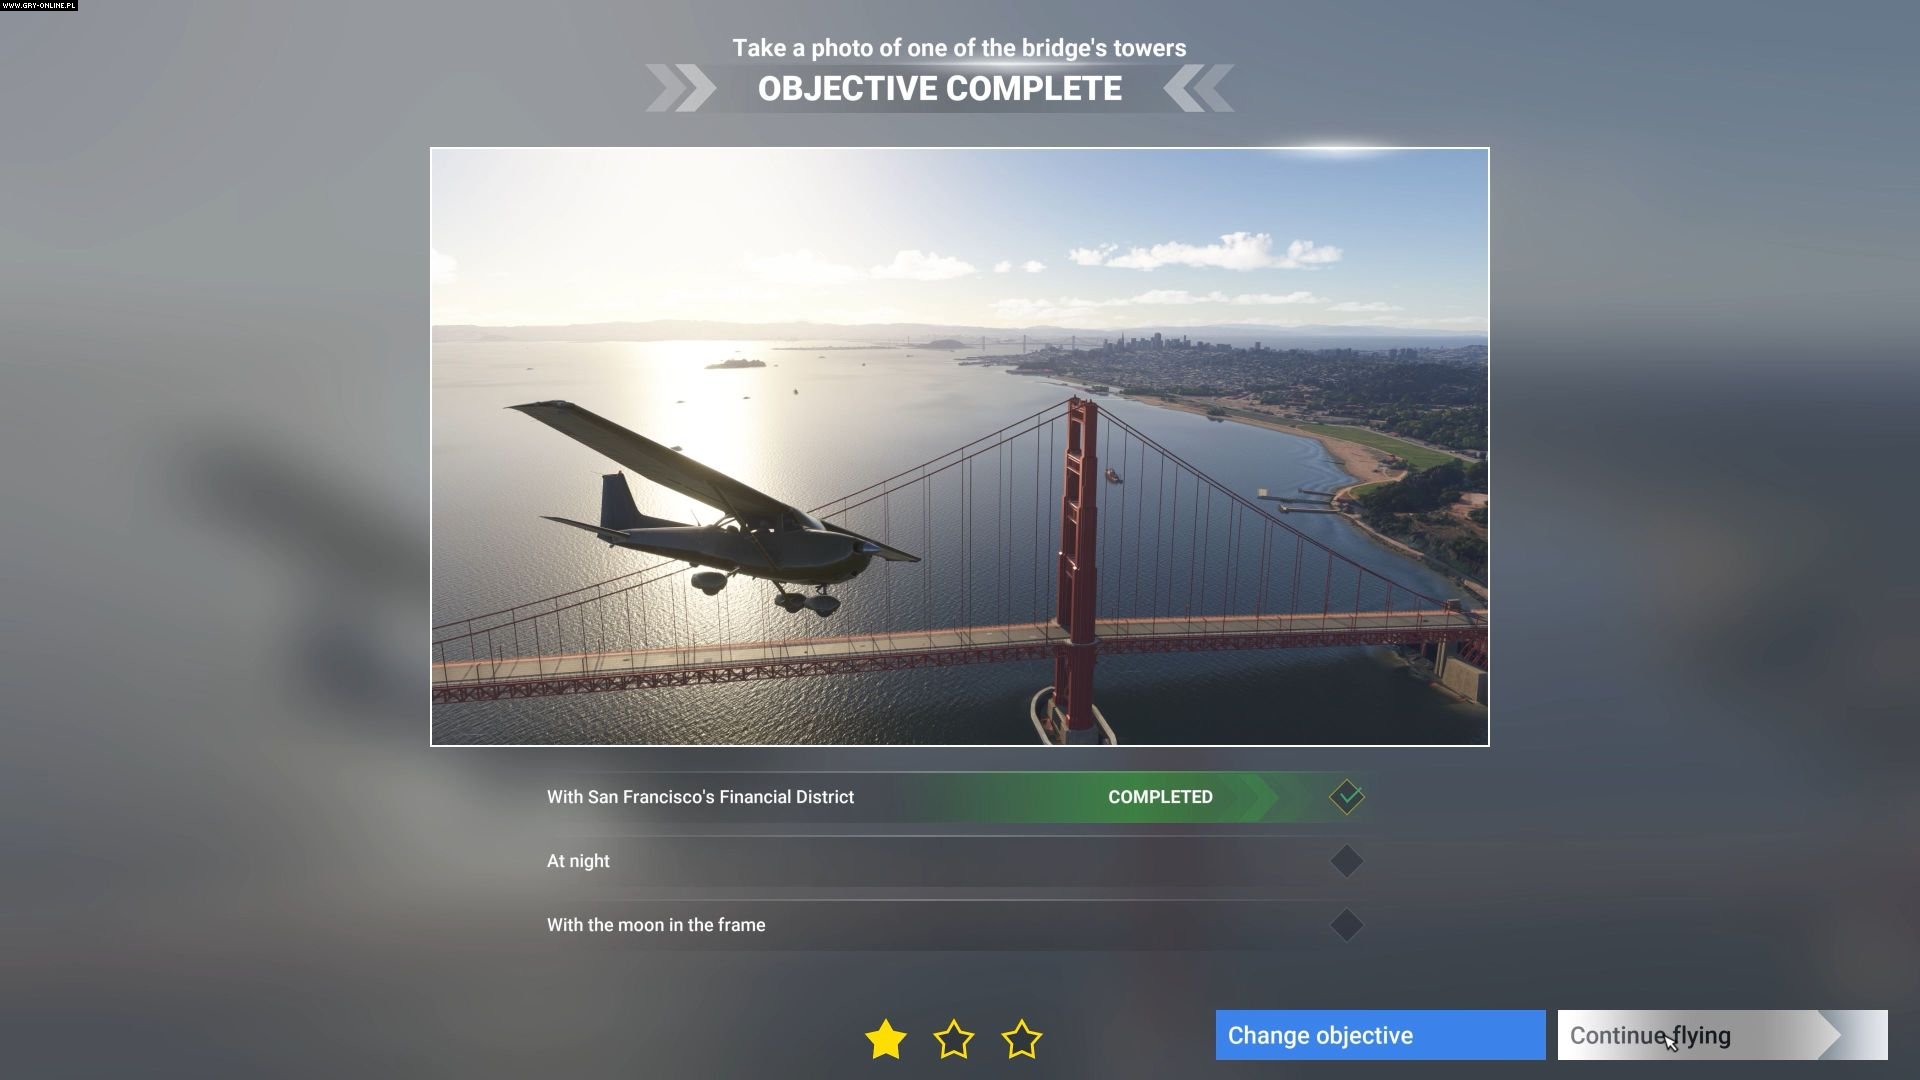Click the empty second star
Viewport: 1920px width, 1080px height.
[x=954, y=1039]
